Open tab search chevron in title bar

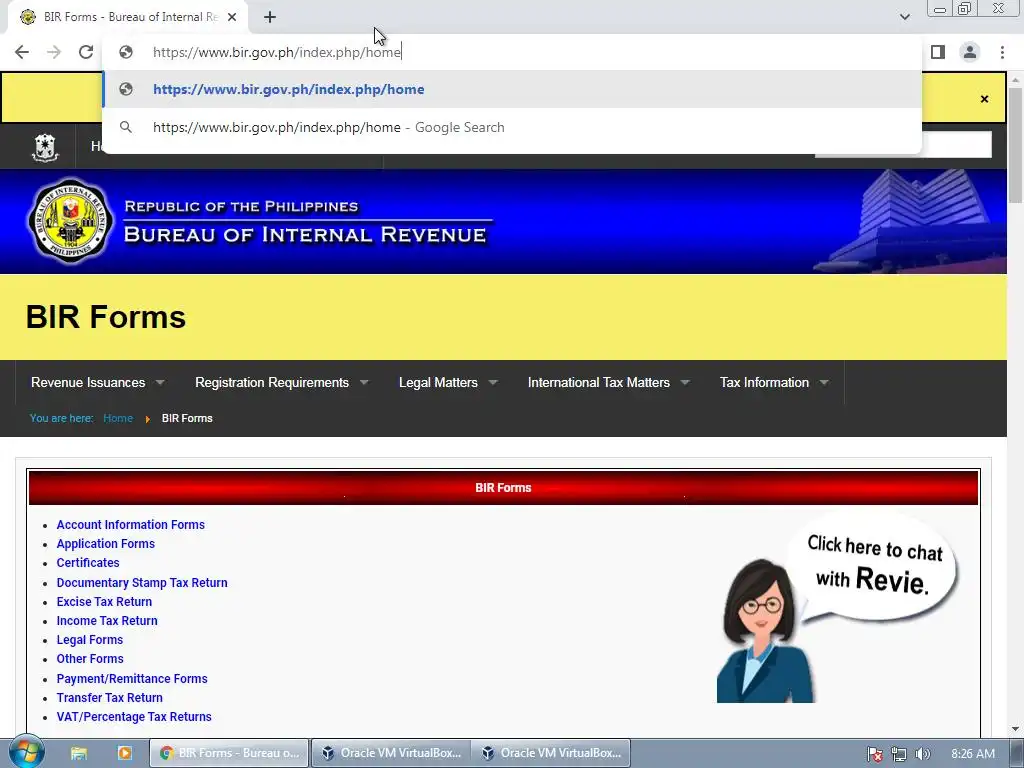[x=904, y=17]
